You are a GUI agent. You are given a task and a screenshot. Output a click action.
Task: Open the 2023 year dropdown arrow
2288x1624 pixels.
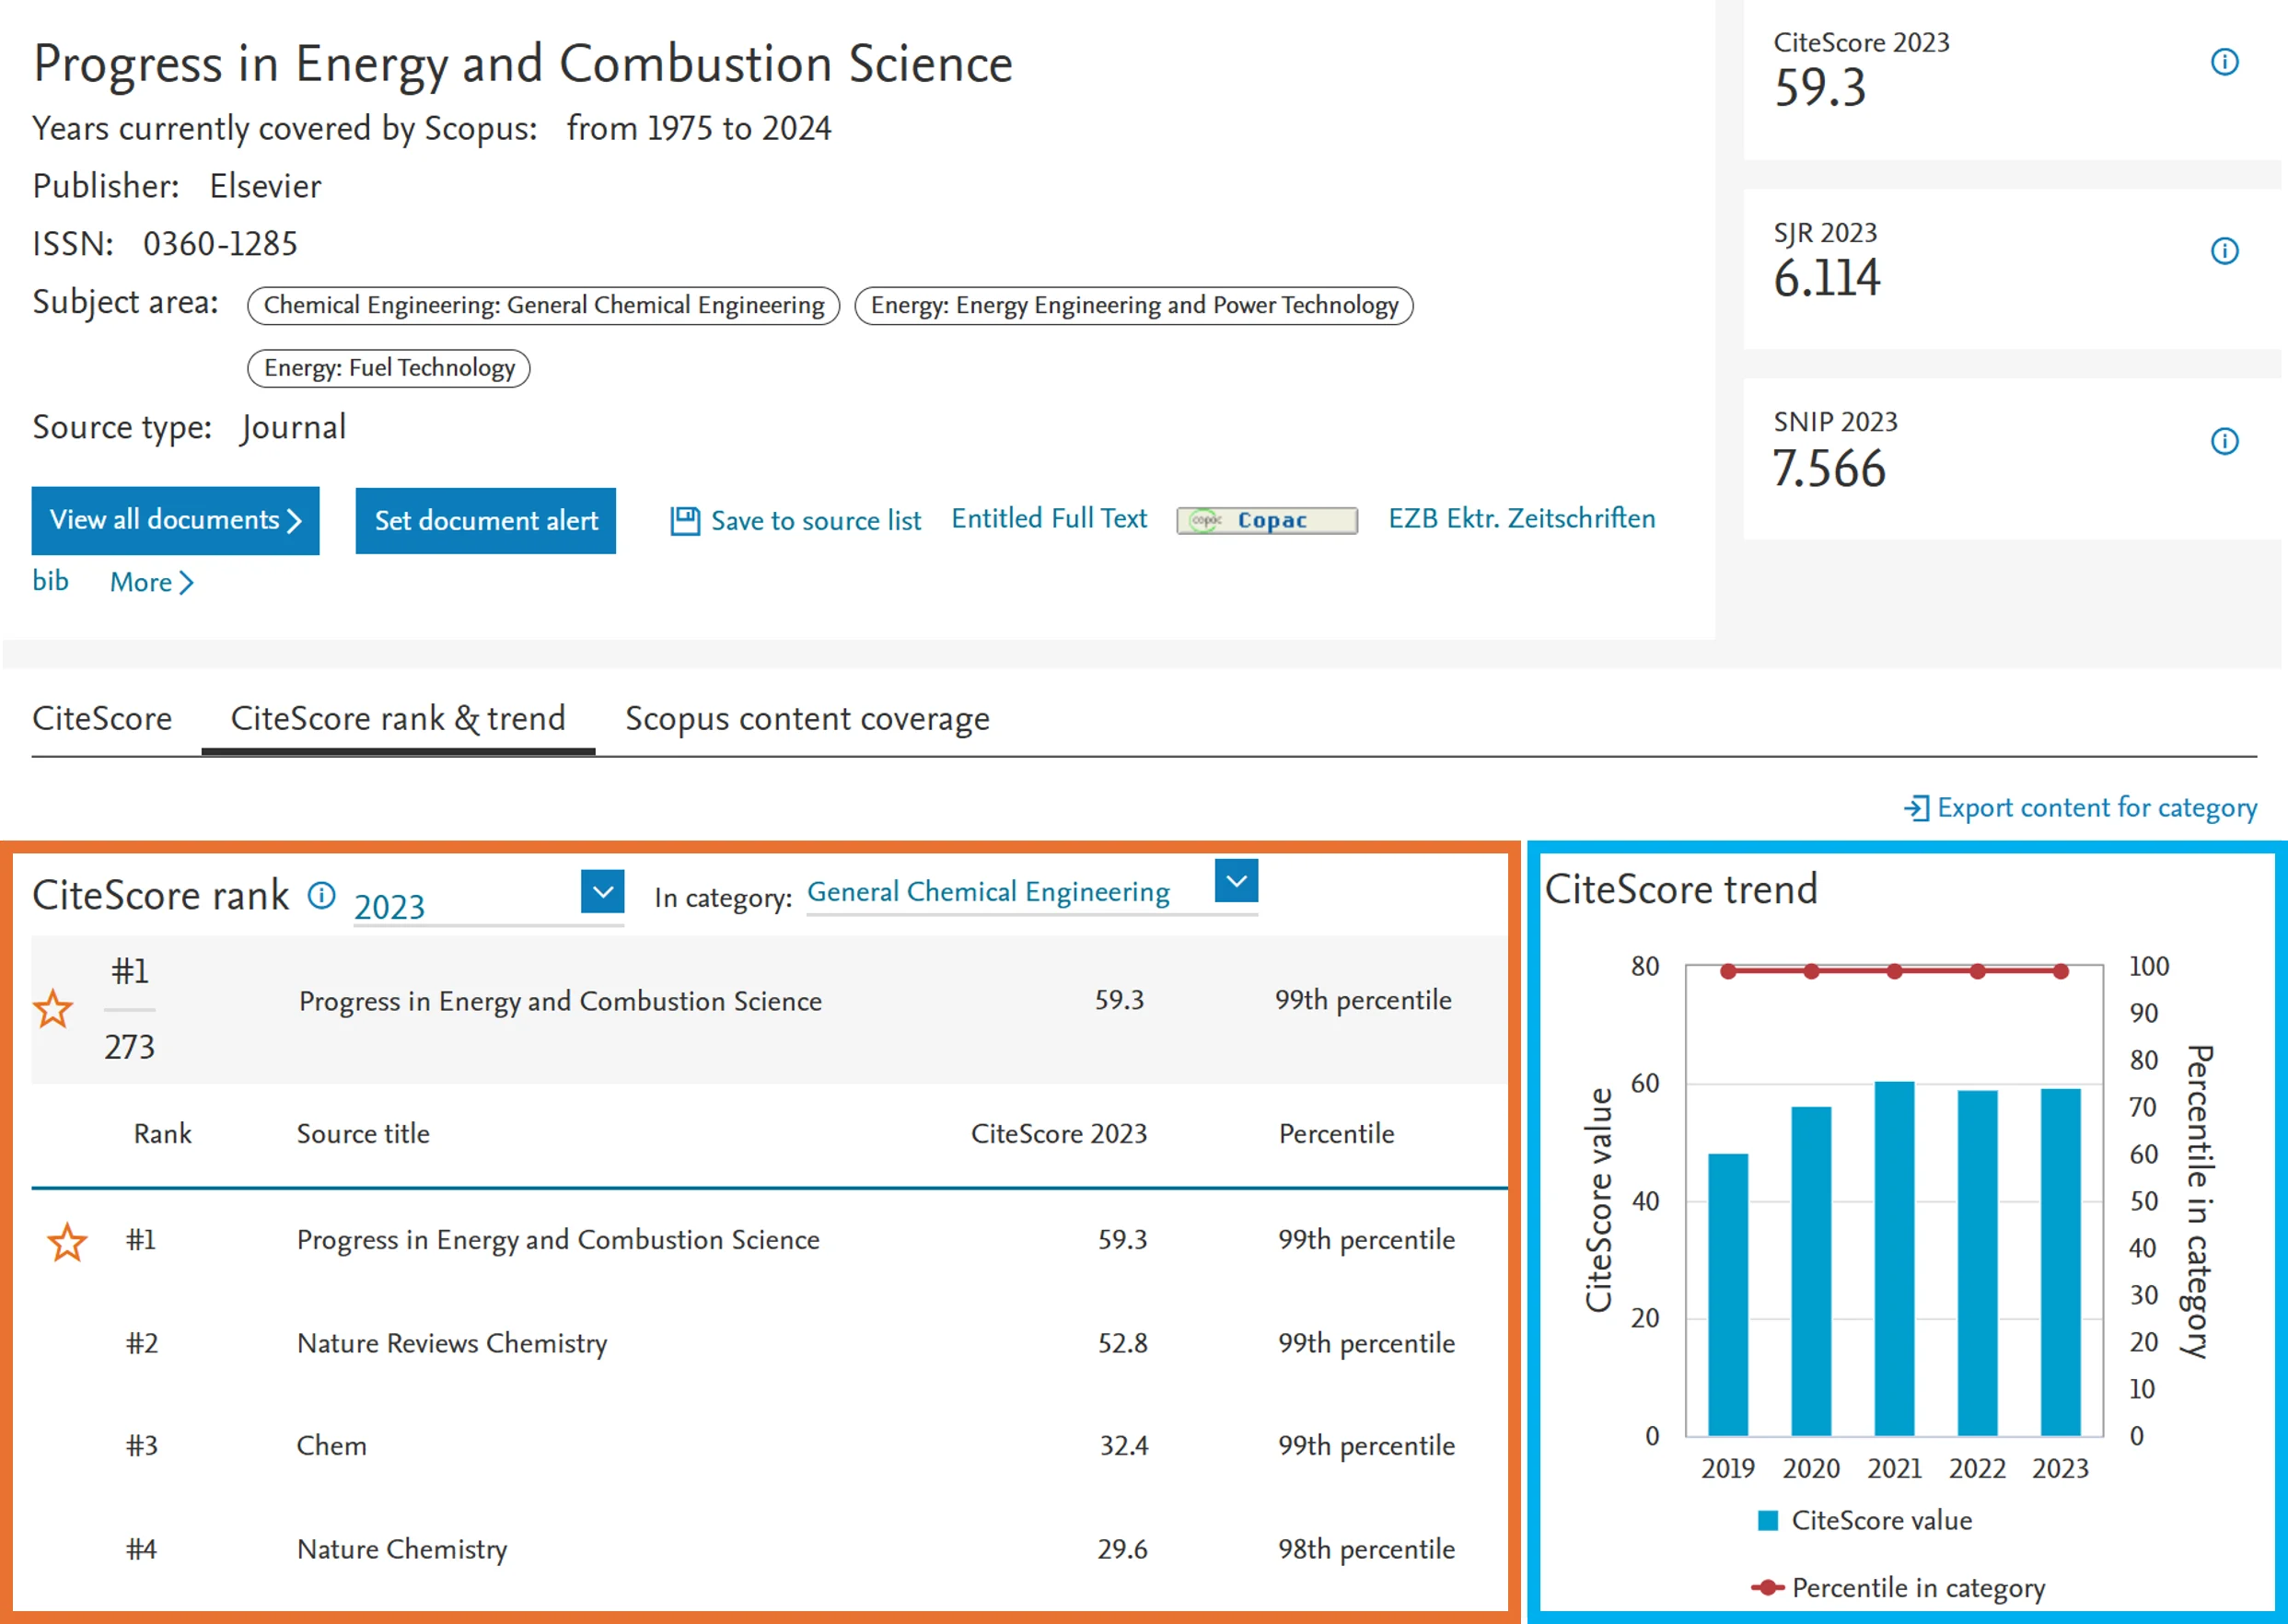pyautogui.click(x=602, y=891)
